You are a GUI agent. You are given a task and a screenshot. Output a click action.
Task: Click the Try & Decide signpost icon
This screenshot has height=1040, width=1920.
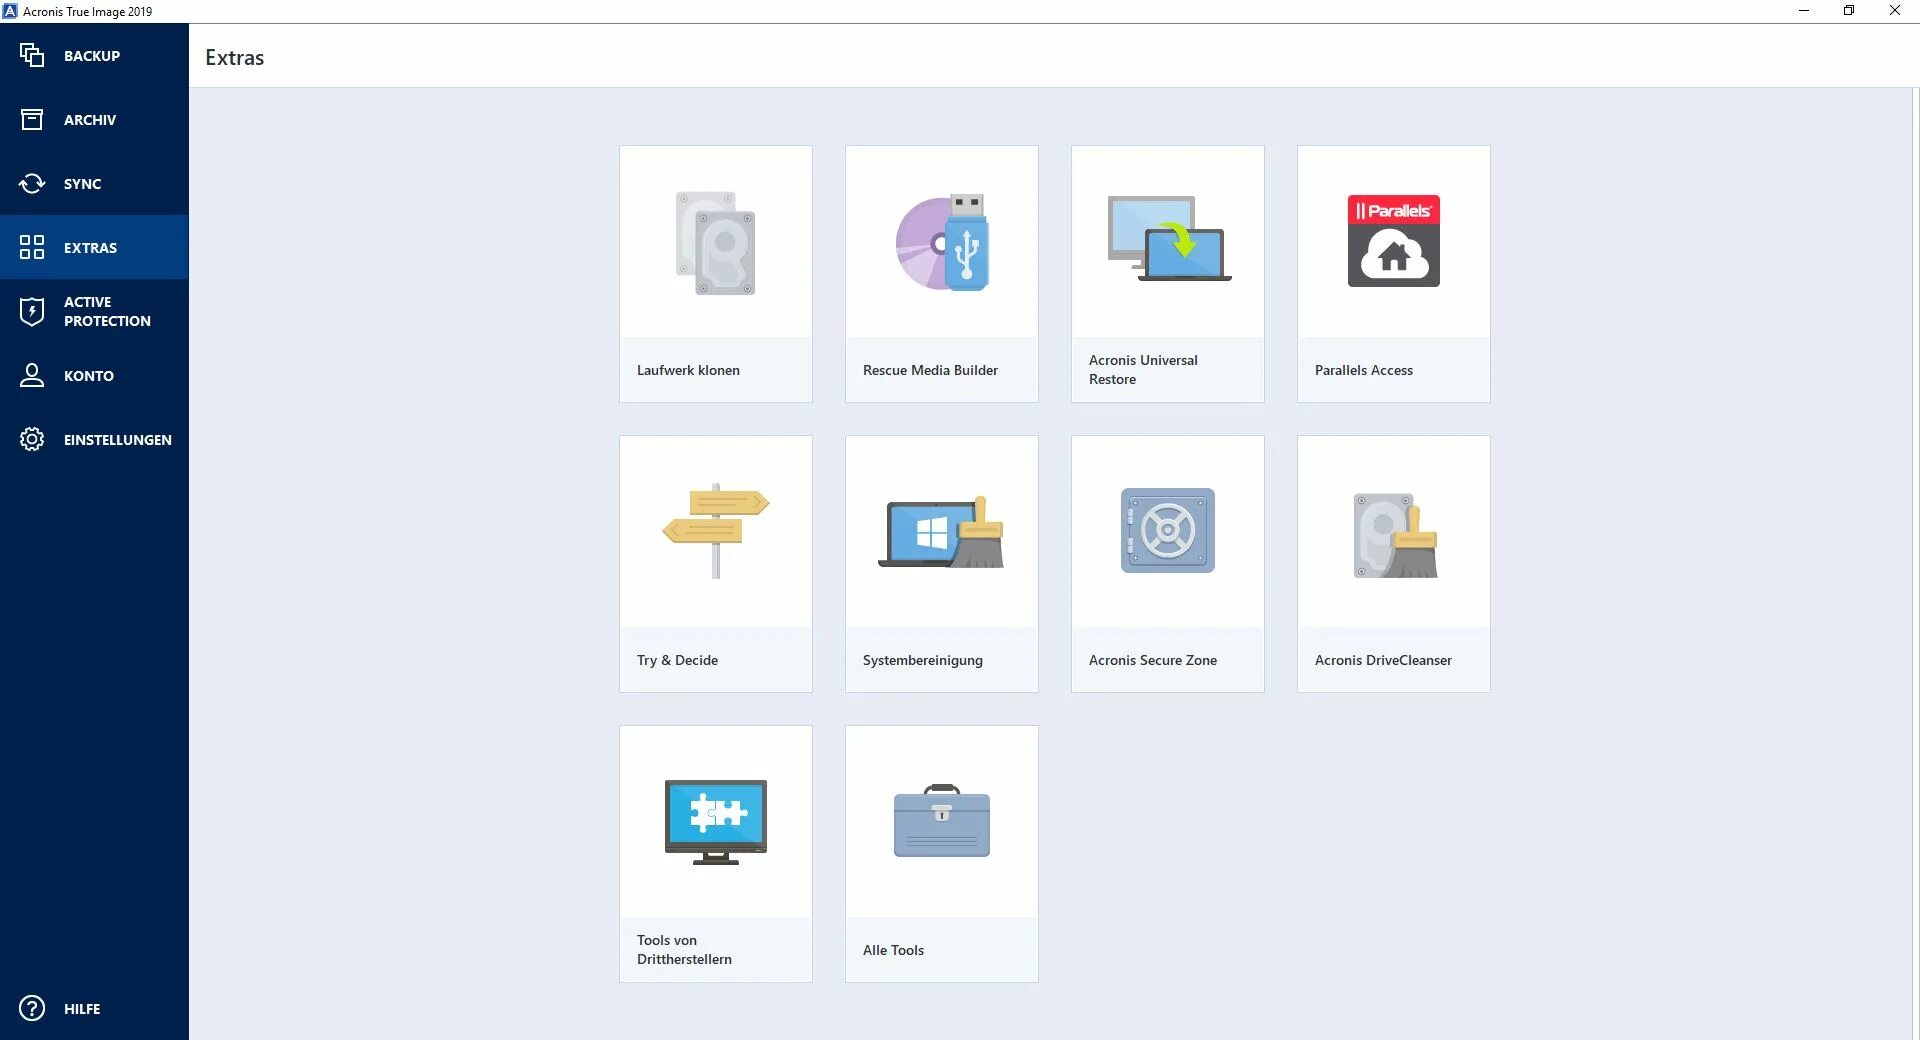tap(716, 531)
